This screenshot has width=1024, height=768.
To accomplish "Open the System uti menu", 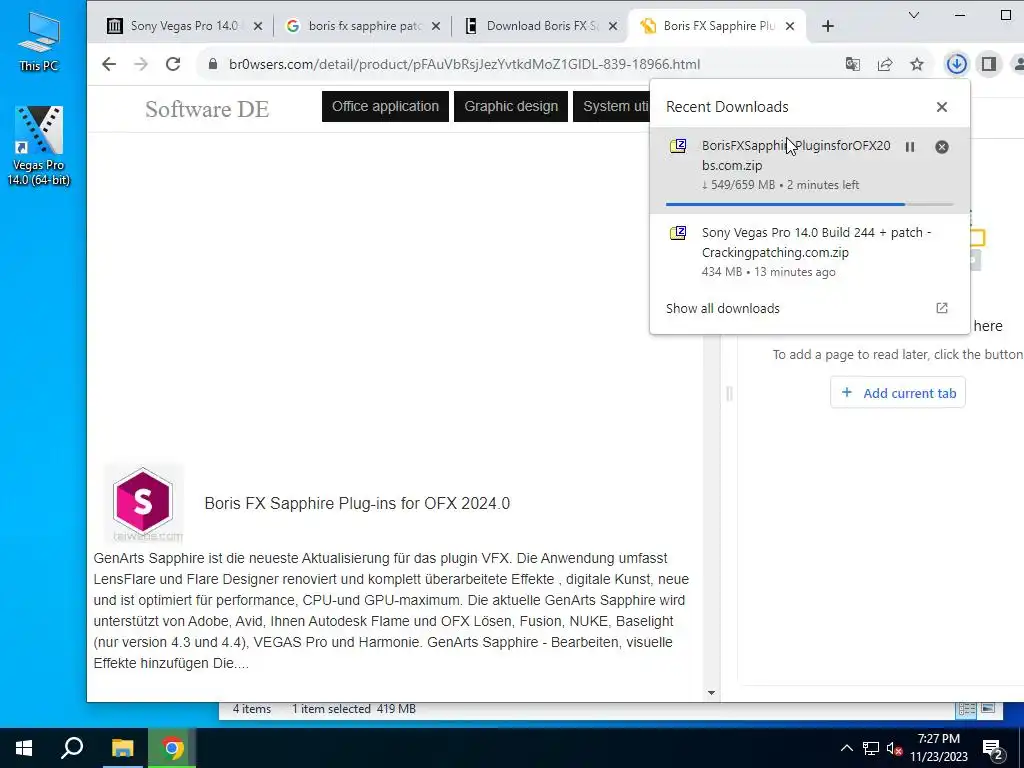I will [611, 106].
